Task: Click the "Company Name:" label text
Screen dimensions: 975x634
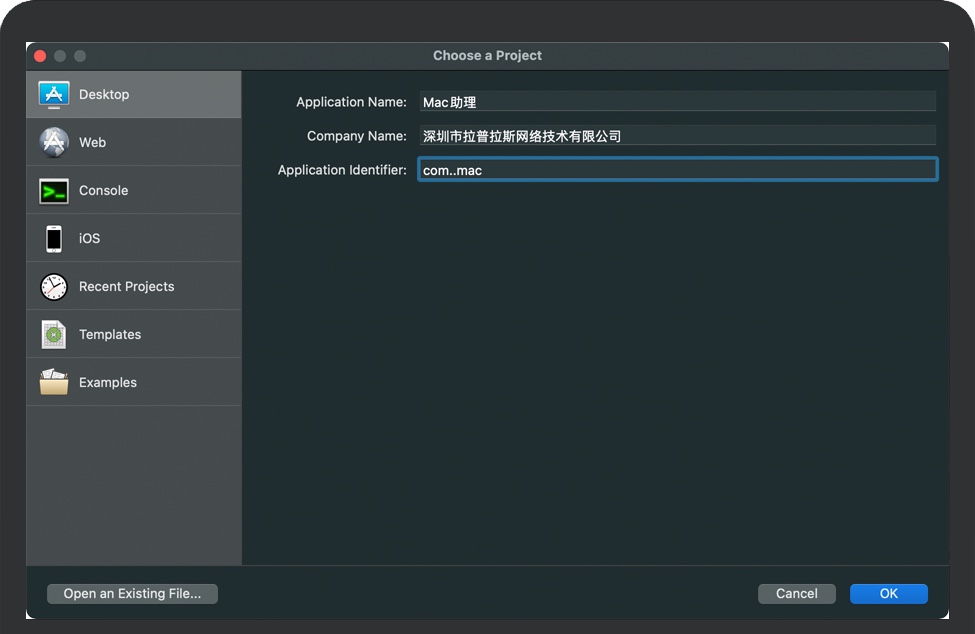Action: click(x=356, y=136)
